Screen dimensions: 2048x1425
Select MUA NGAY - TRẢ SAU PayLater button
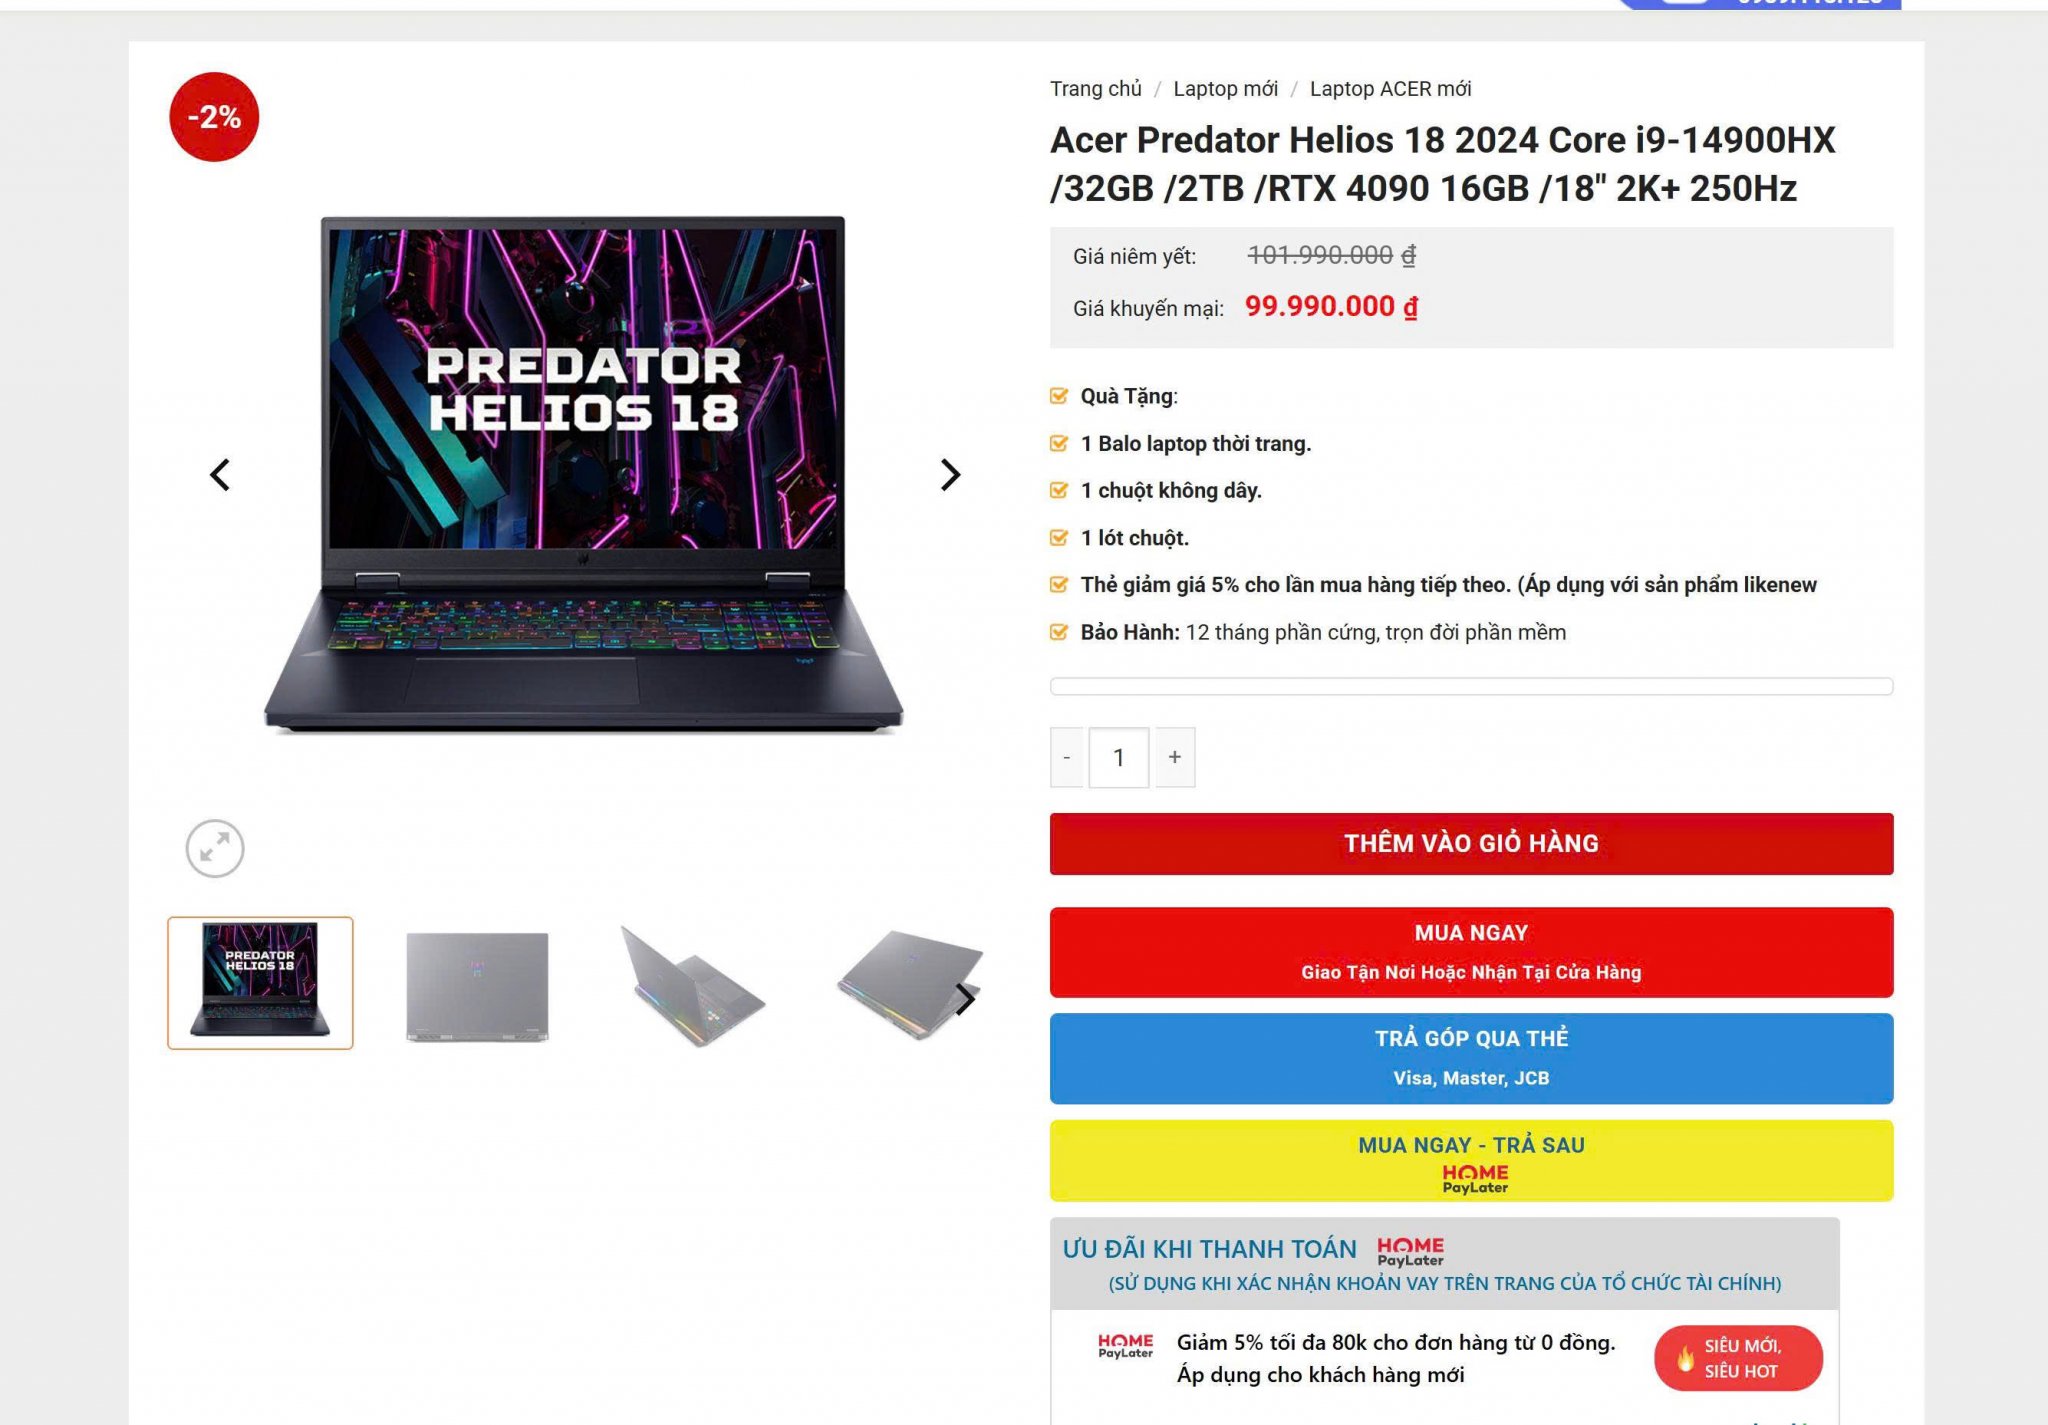pos(1471,1161)
